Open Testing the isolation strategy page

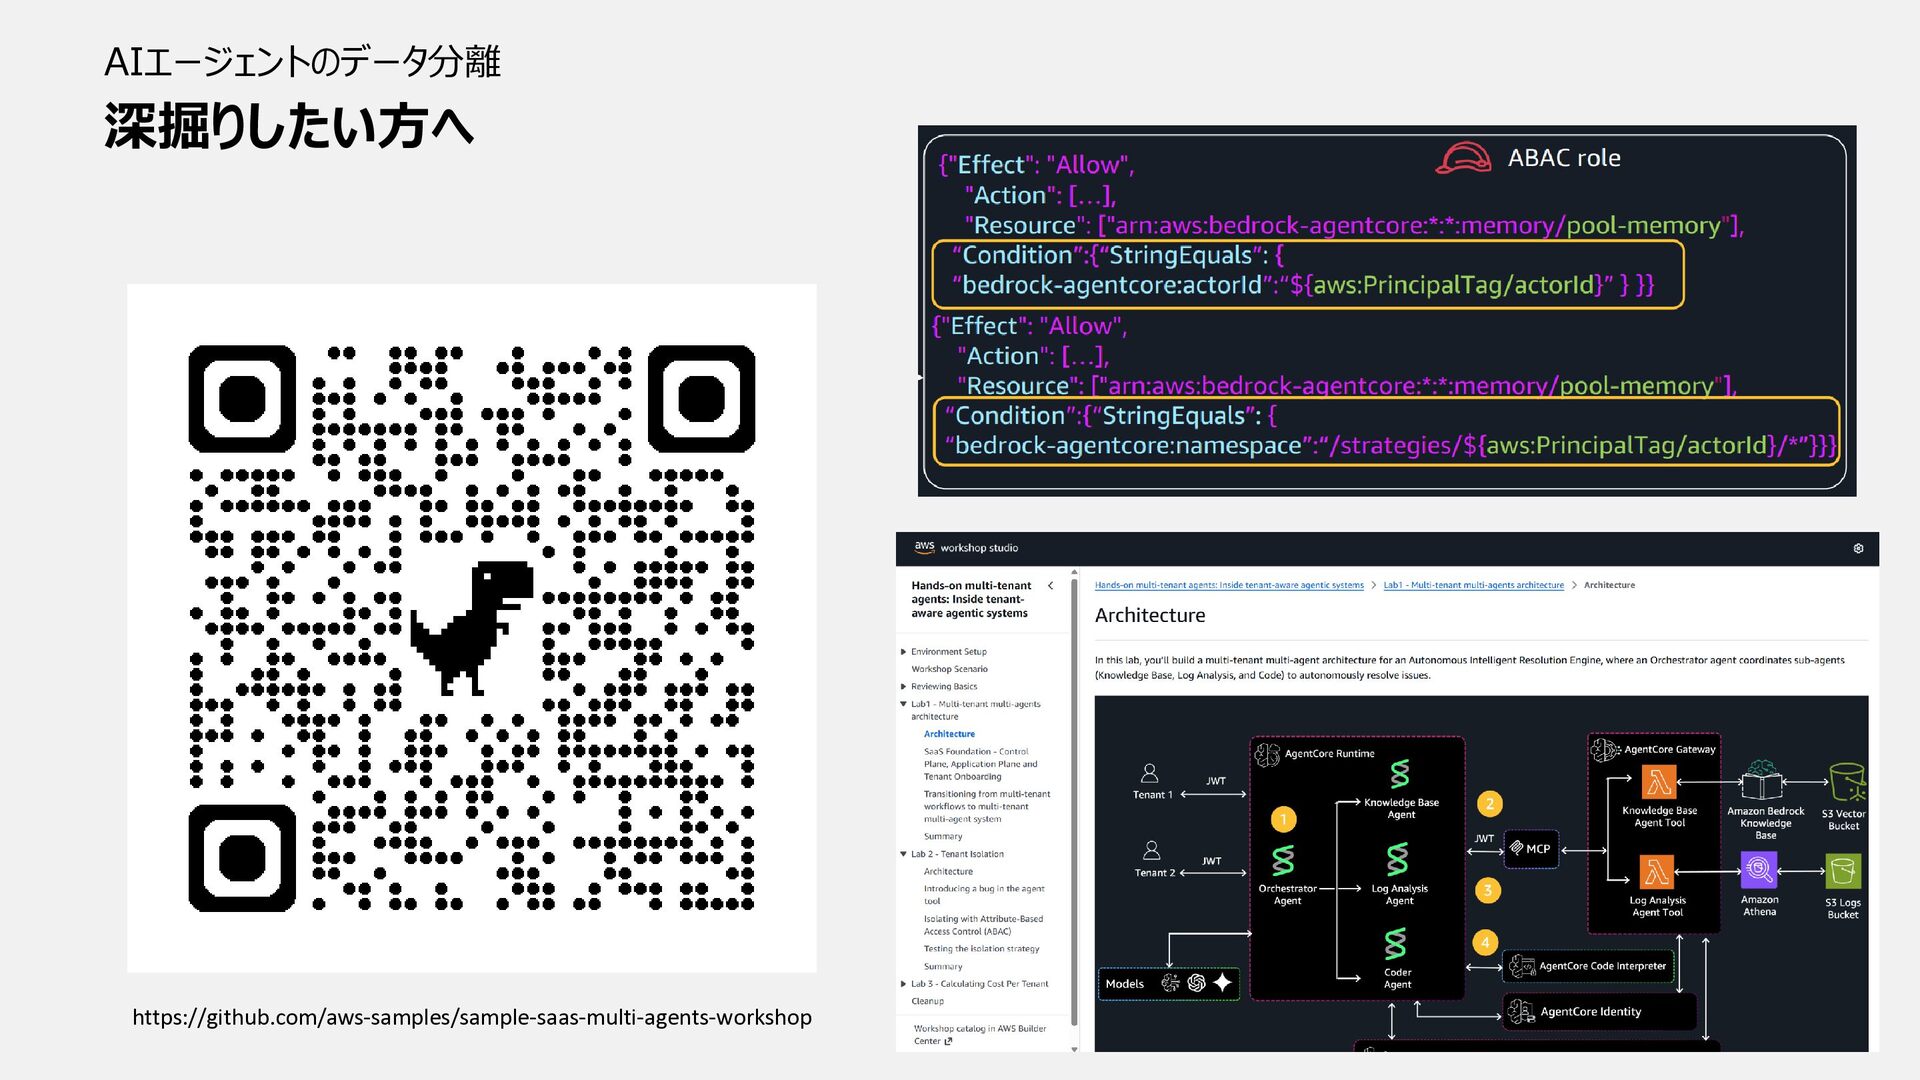pos(980,949)
